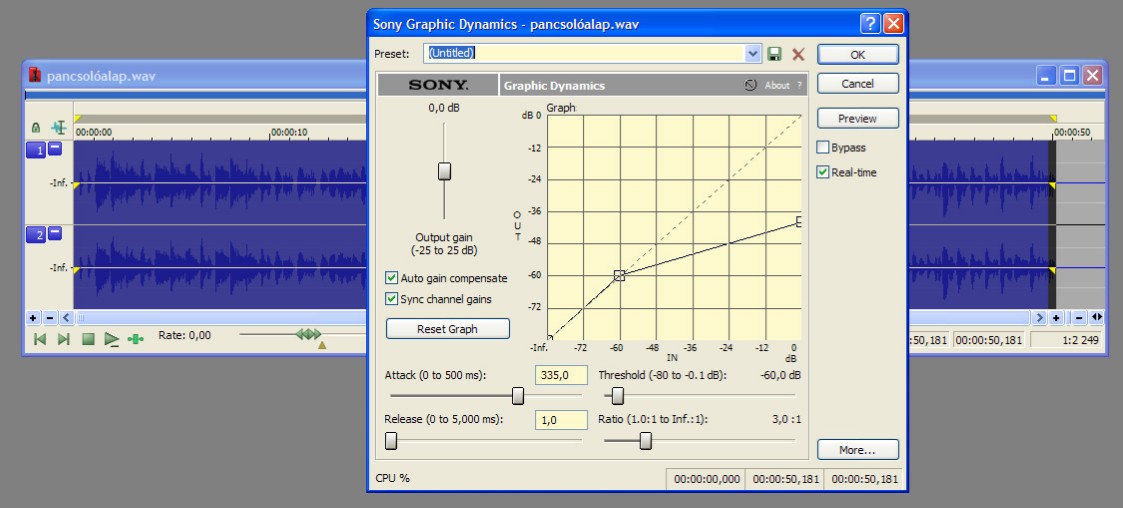
Task: Click the scroll right arrow in data window
Action: pos(1039,317)
